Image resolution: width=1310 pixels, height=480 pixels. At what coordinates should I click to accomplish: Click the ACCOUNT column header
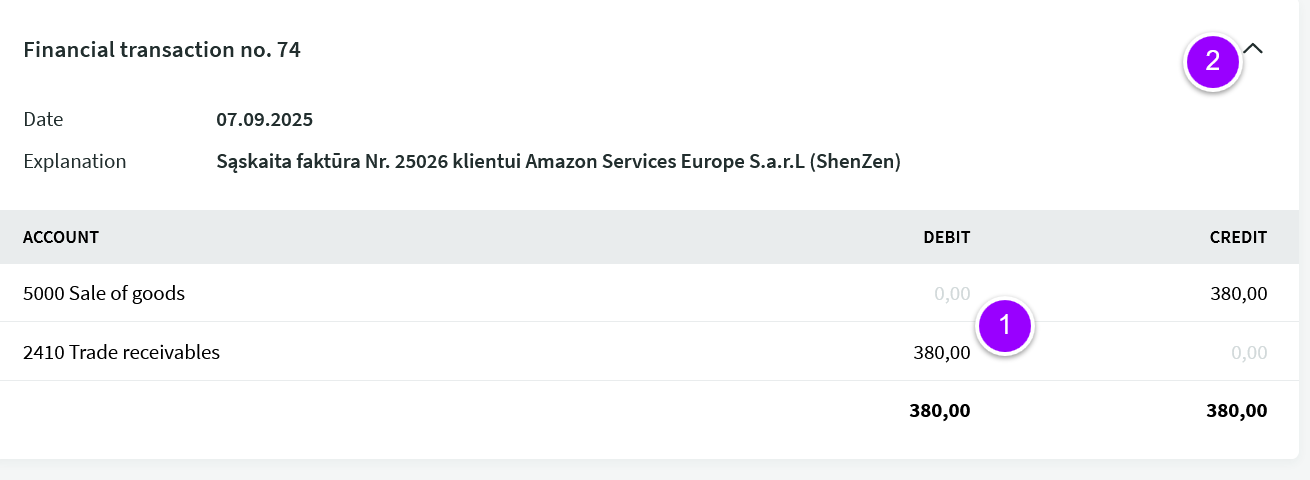61,237
